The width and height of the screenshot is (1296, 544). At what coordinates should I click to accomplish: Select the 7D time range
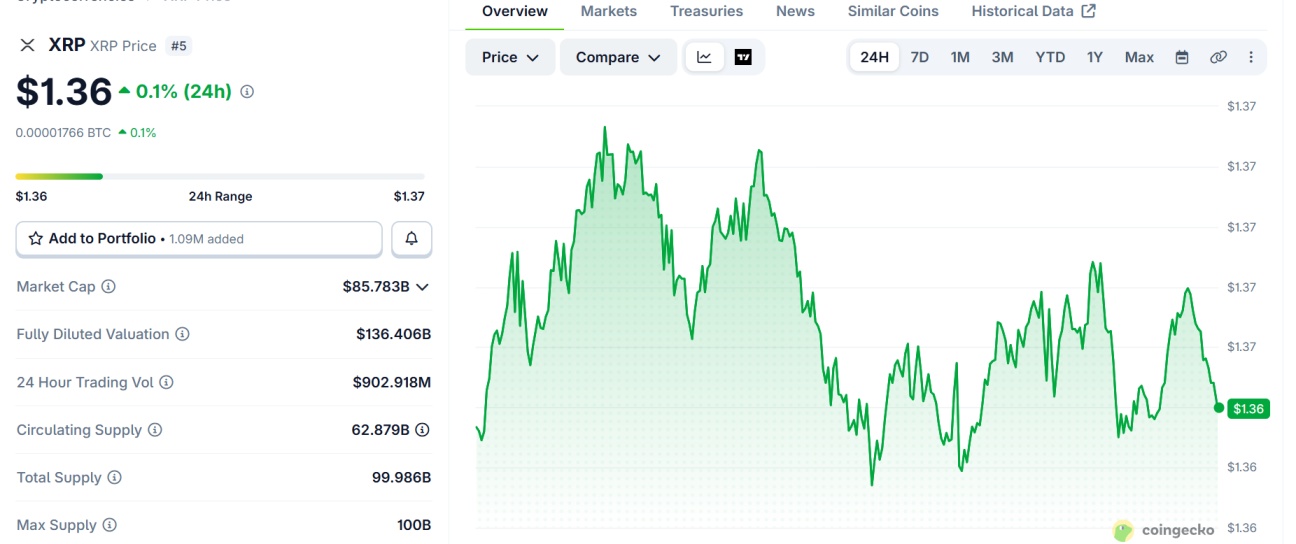click(920, 57)
